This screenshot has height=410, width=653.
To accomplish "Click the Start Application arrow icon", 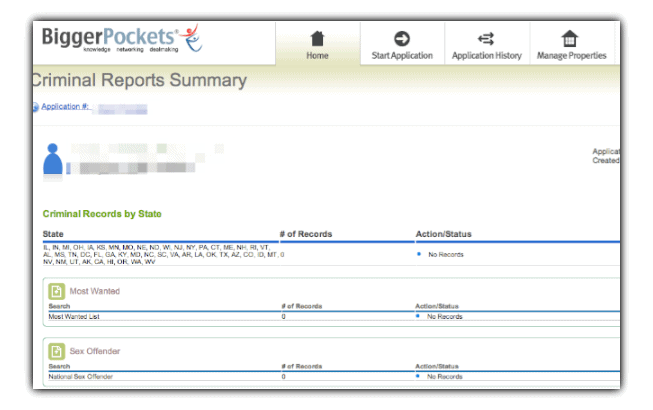I will click(402, 39).
